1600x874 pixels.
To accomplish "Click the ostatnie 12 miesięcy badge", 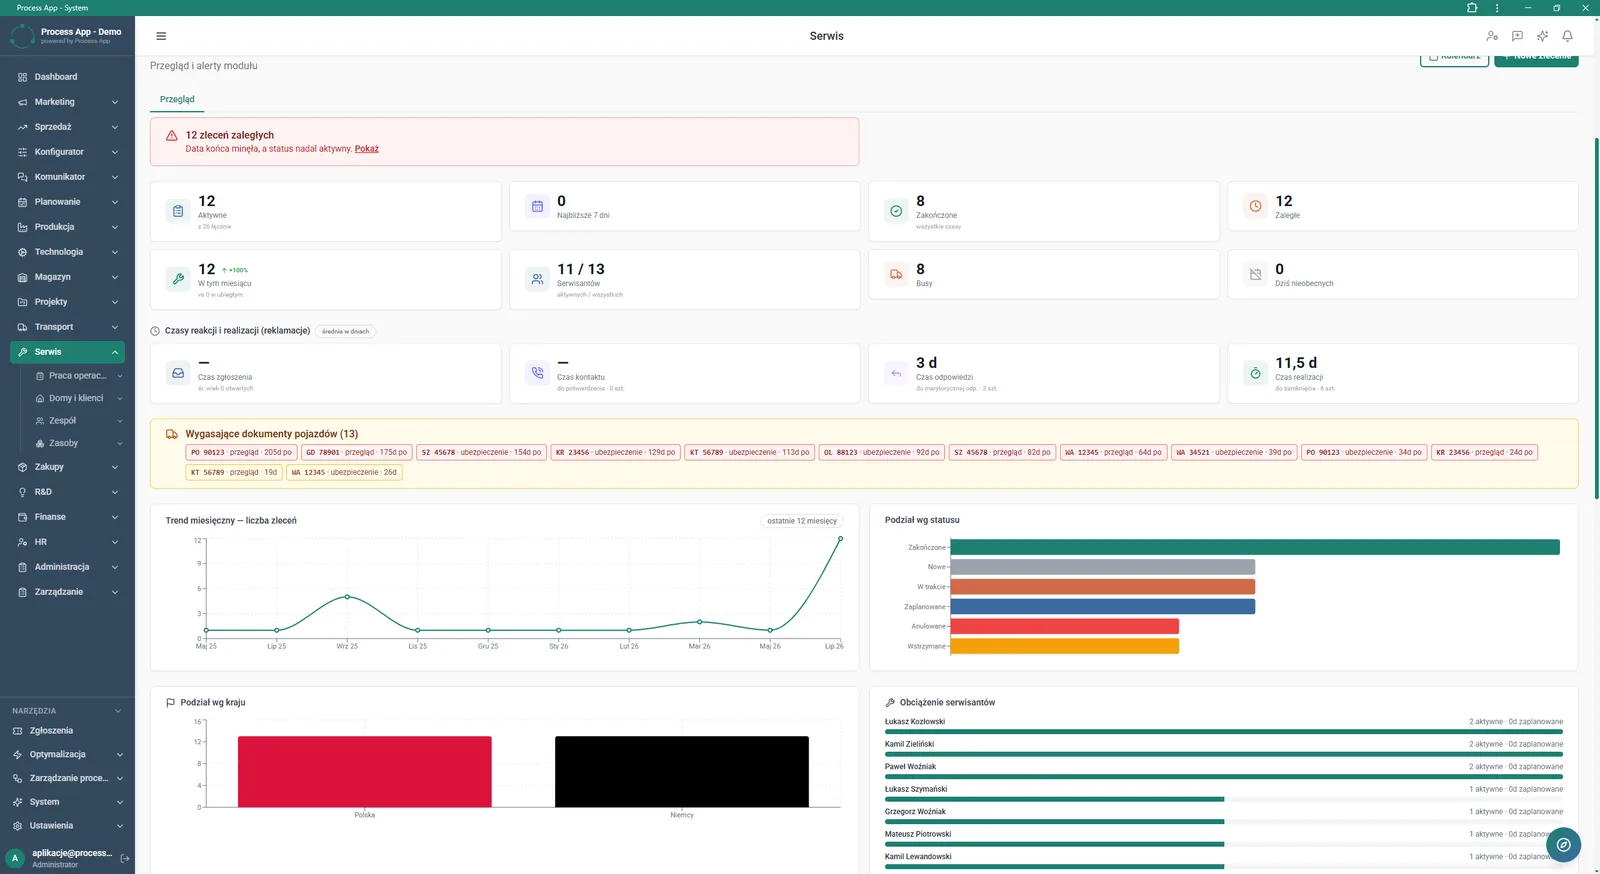I will pos(802,521).
